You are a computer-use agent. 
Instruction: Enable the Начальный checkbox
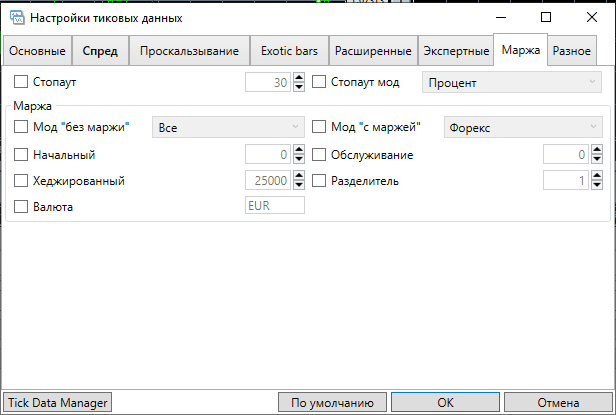(21, 154)
